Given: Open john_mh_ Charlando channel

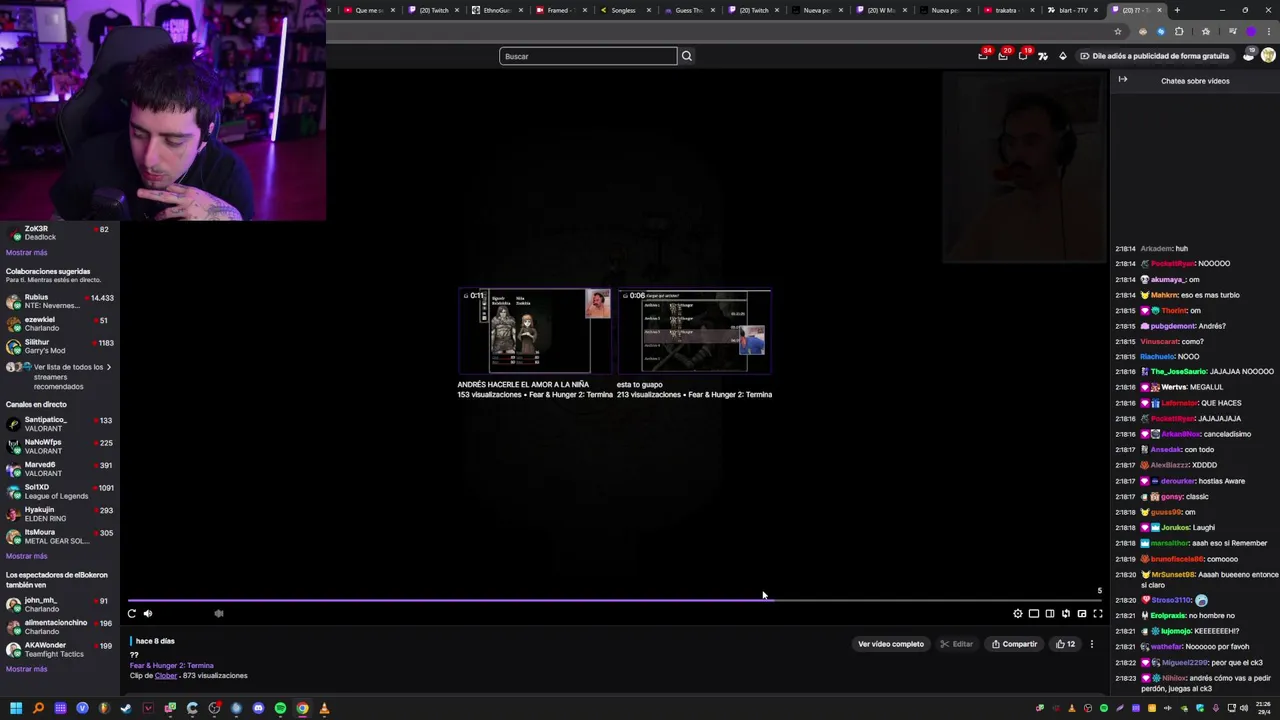Looking at the screenshot, I should point(60,605).
